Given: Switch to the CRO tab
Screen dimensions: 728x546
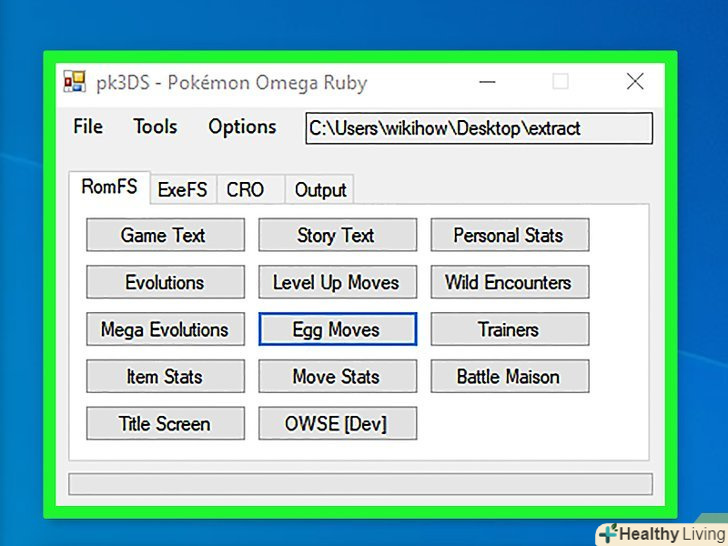Looking at the screenshot, I should pos(250,189).
